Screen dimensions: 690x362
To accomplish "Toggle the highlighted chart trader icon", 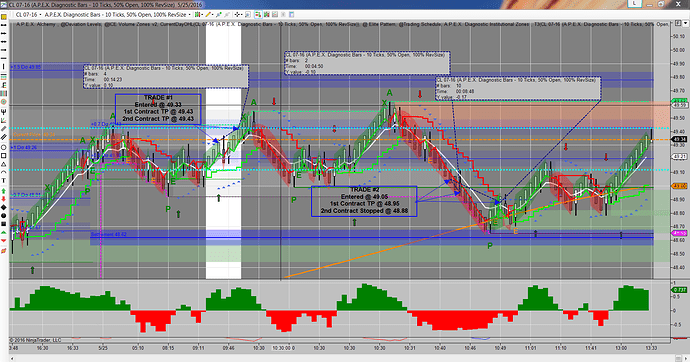I will pyautogui.click(x=258, y=15).
